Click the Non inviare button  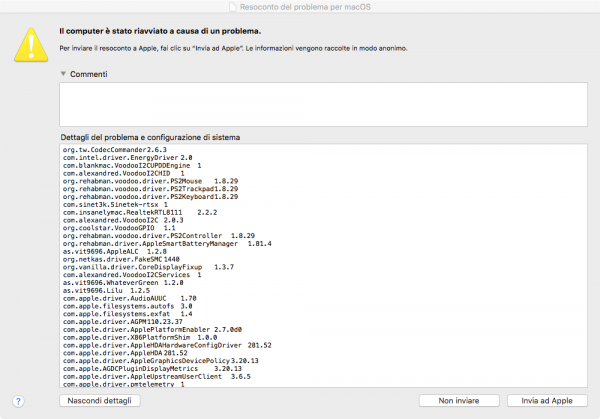(459, 401)
